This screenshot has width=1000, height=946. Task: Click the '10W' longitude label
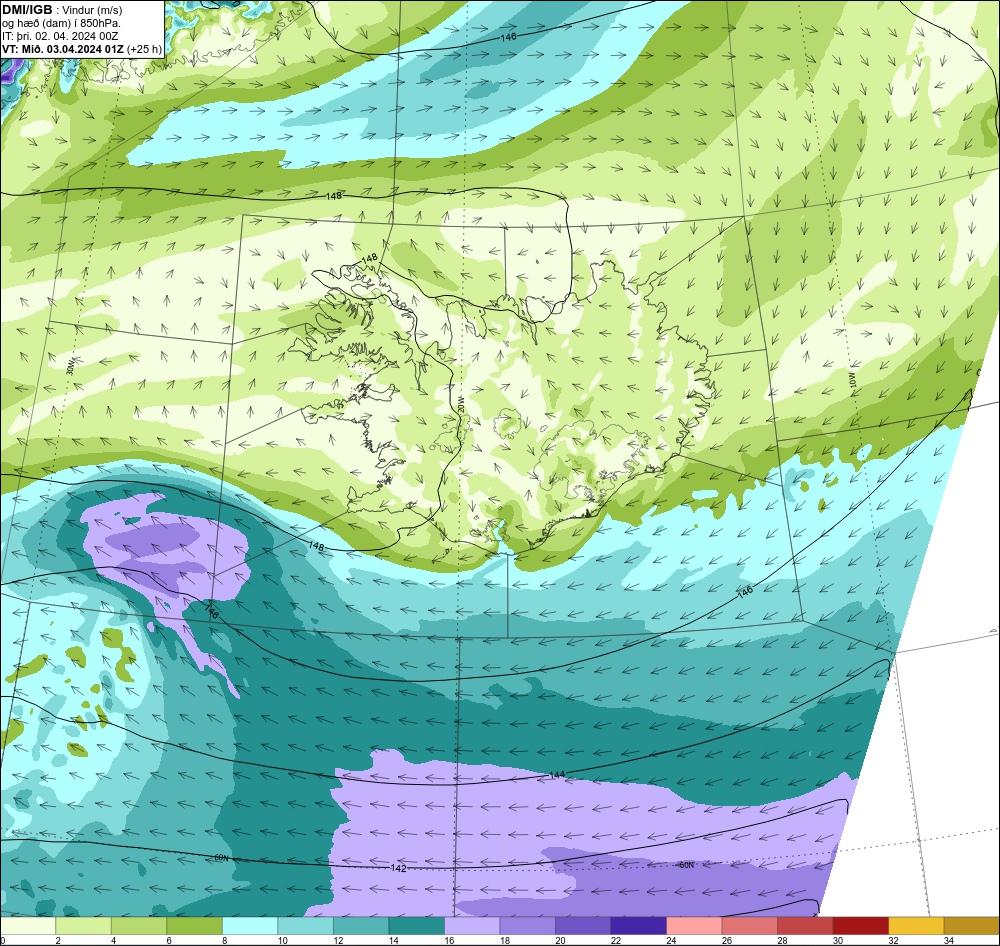click(x=851, y=381)
